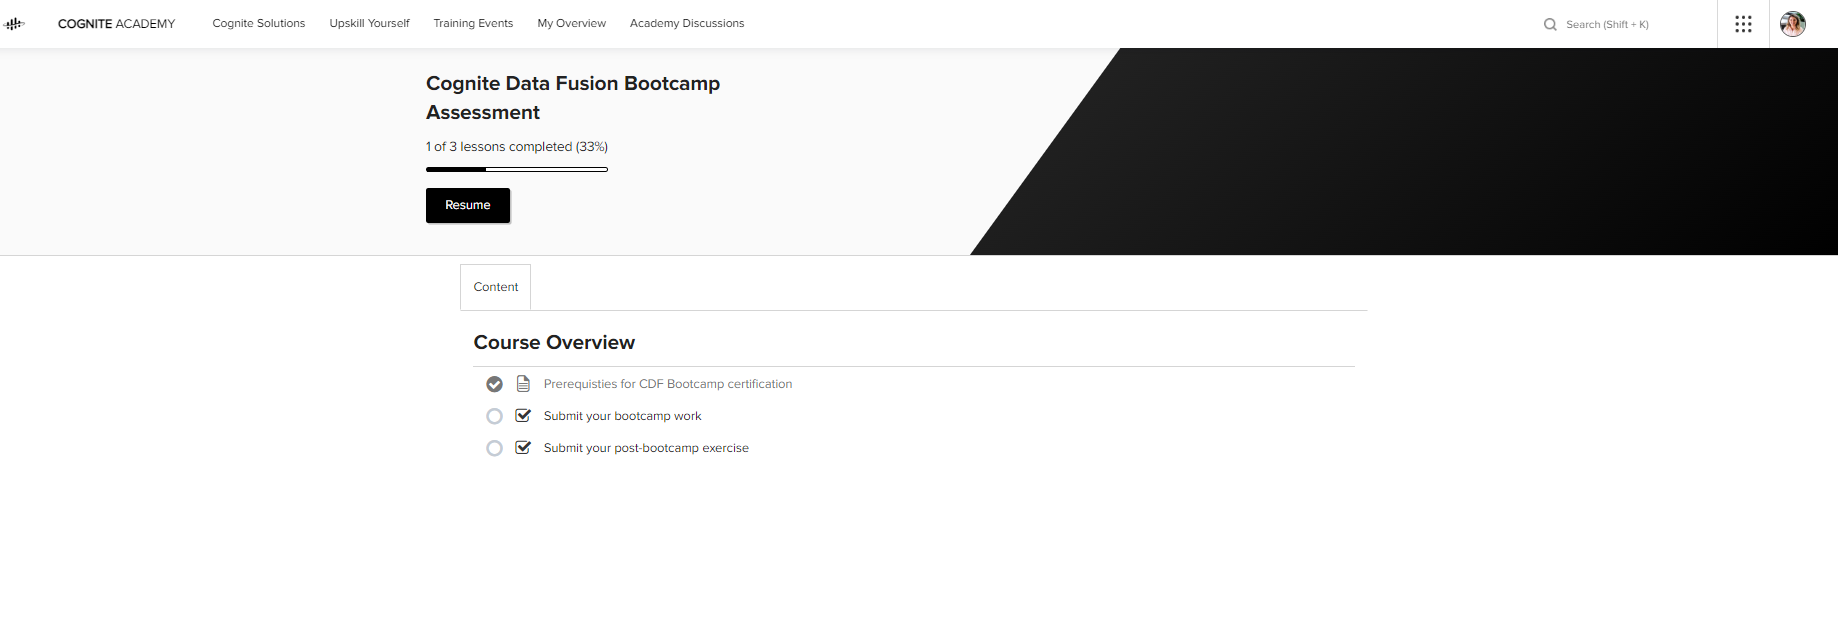Image resolution: width=1838 pixels, height=644 pixels.
Task: Open Submit your bootcamp work lesson
Action: 622,416
